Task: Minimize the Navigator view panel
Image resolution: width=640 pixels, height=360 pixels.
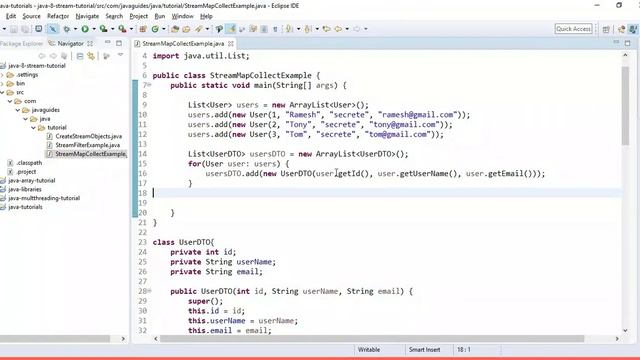Action: coord(107,42)
